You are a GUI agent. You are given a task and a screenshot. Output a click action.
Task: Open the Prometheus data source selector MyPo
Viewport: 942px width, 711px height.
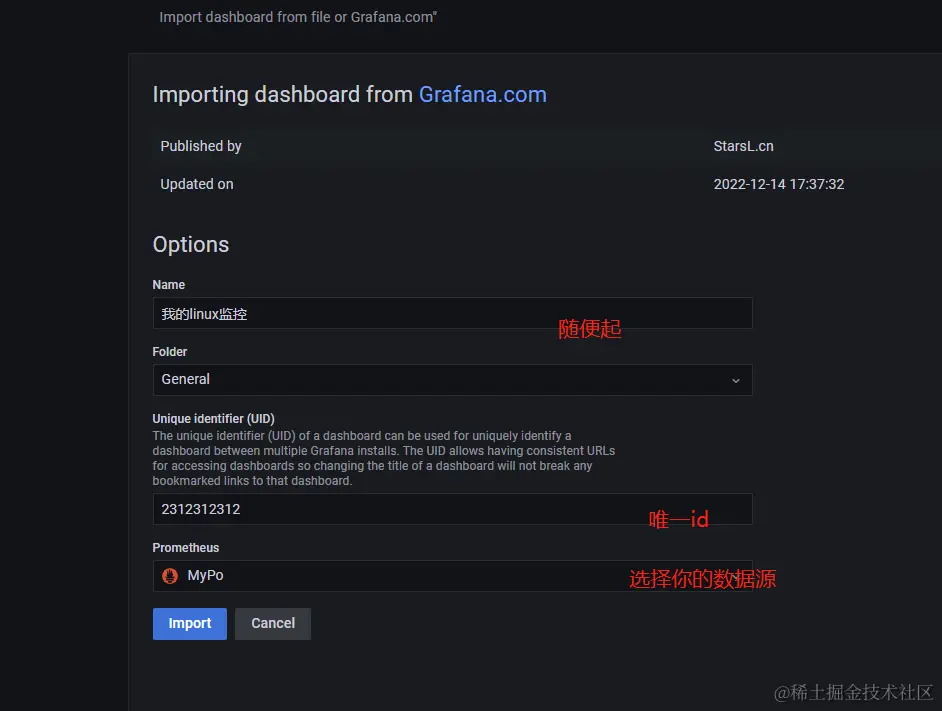(x=452, y=576)
